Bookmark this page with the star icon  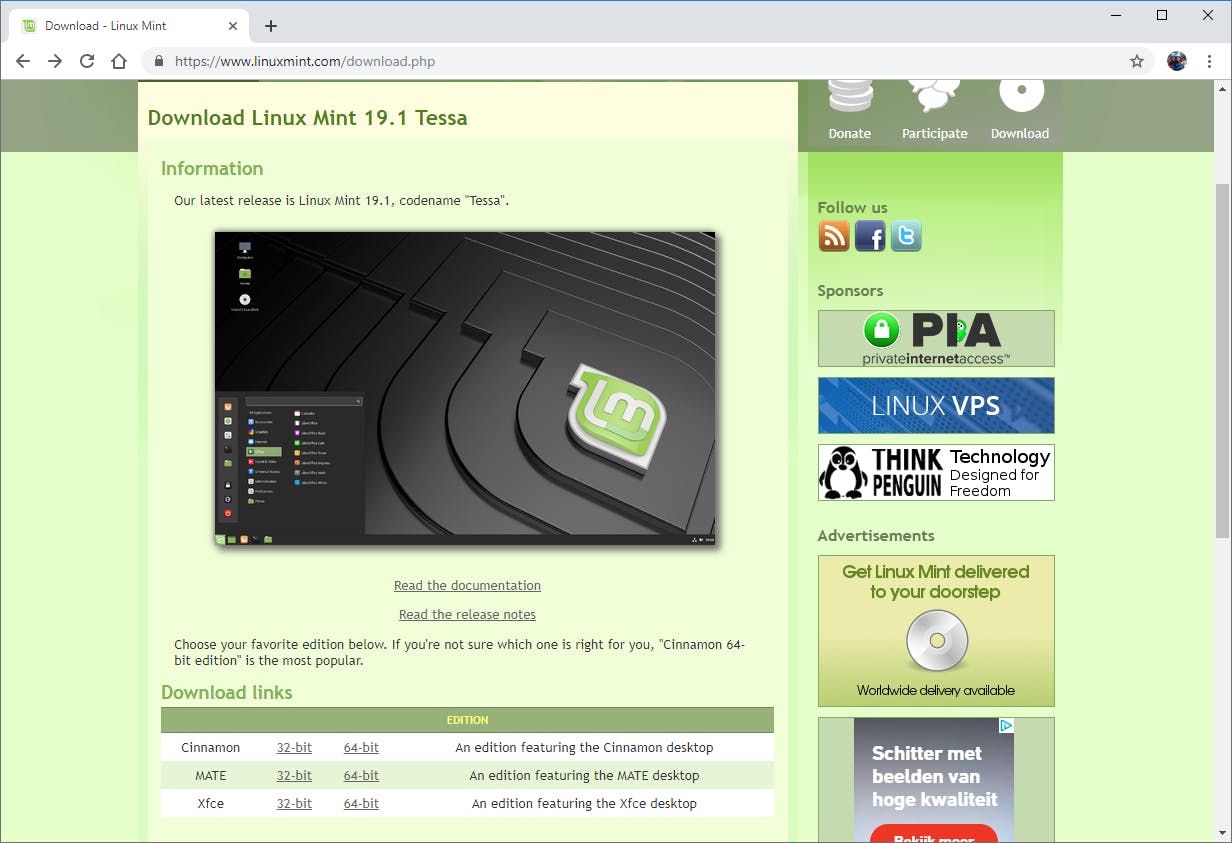tap(1137, 61)
